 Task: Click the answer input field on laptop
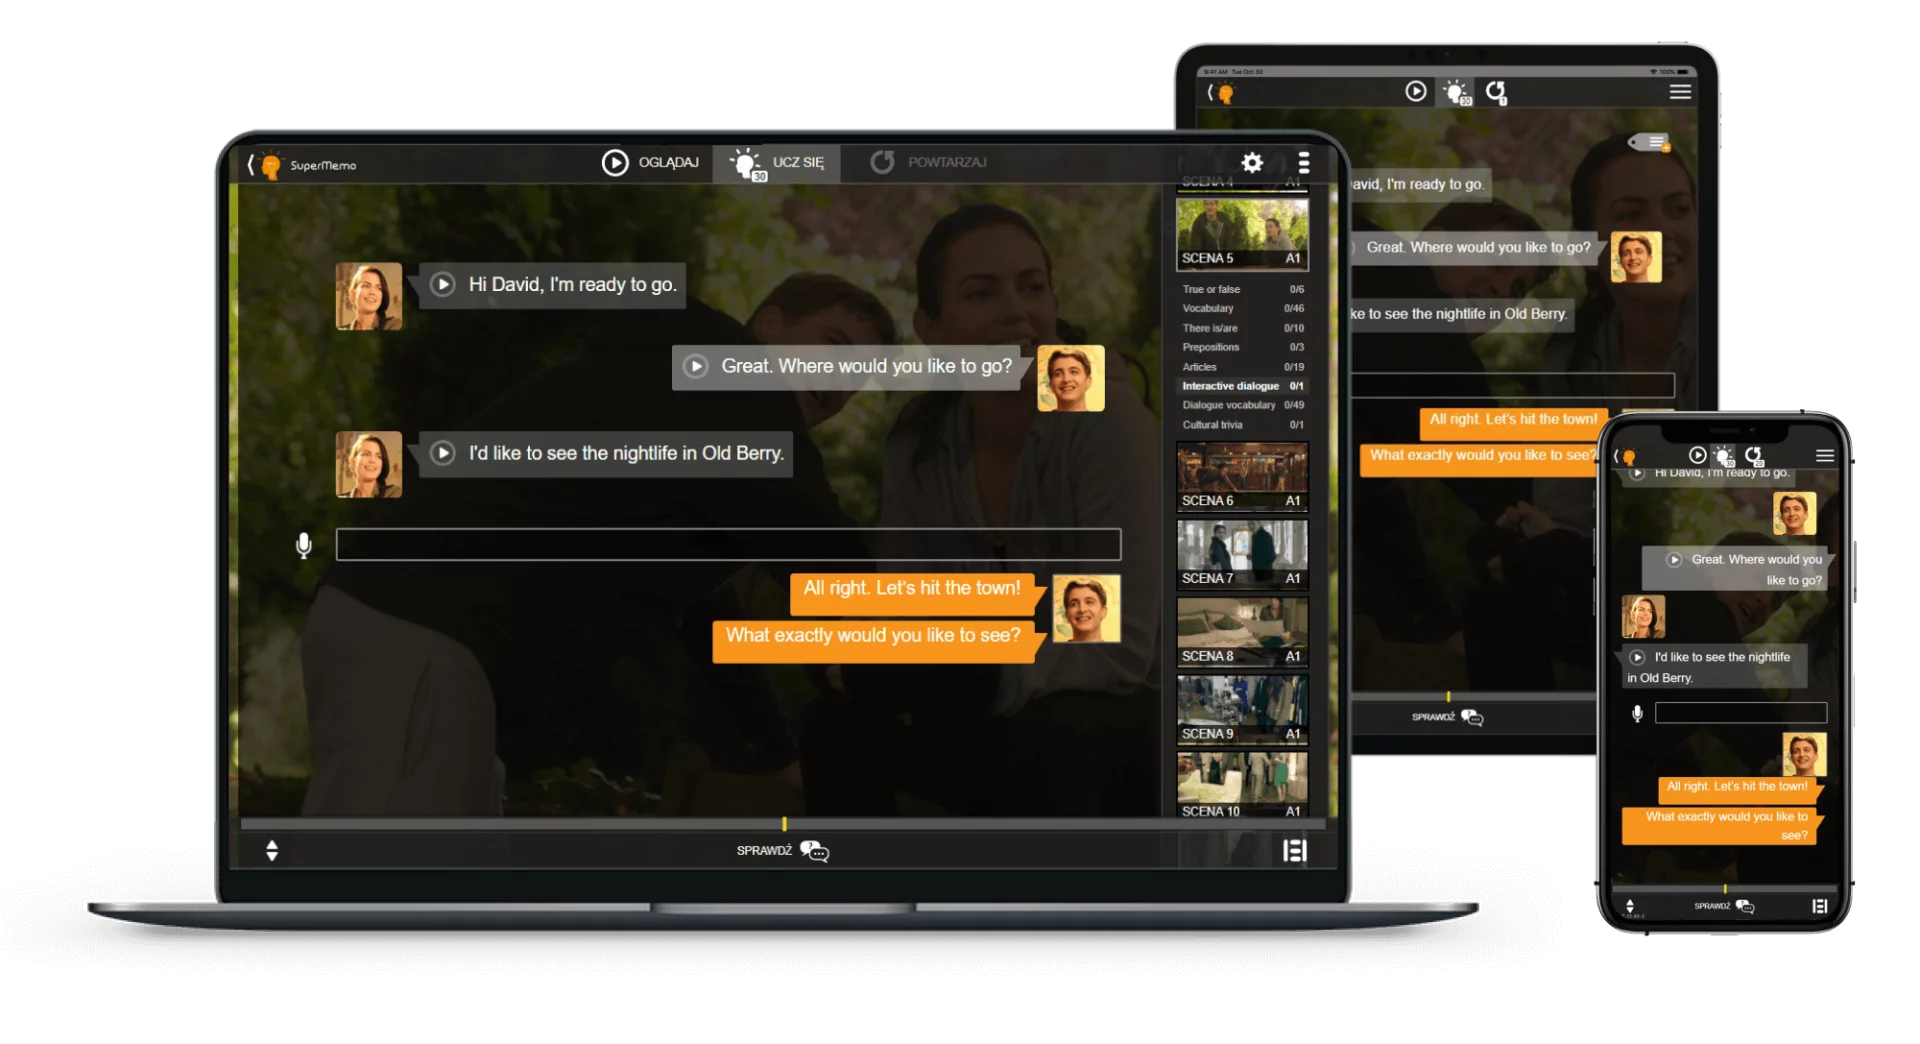pos(728,545)
